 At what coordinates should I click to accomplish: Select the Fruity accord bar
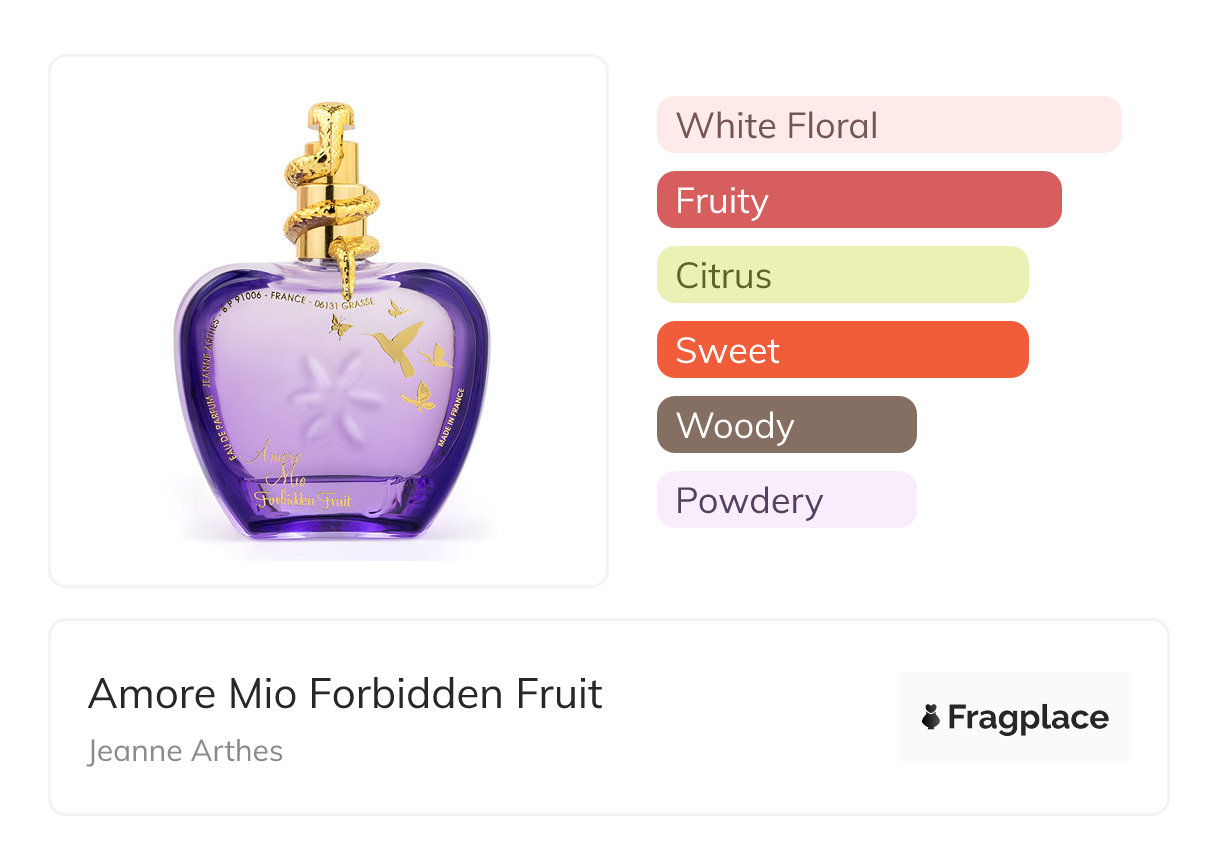coord(859,200)
